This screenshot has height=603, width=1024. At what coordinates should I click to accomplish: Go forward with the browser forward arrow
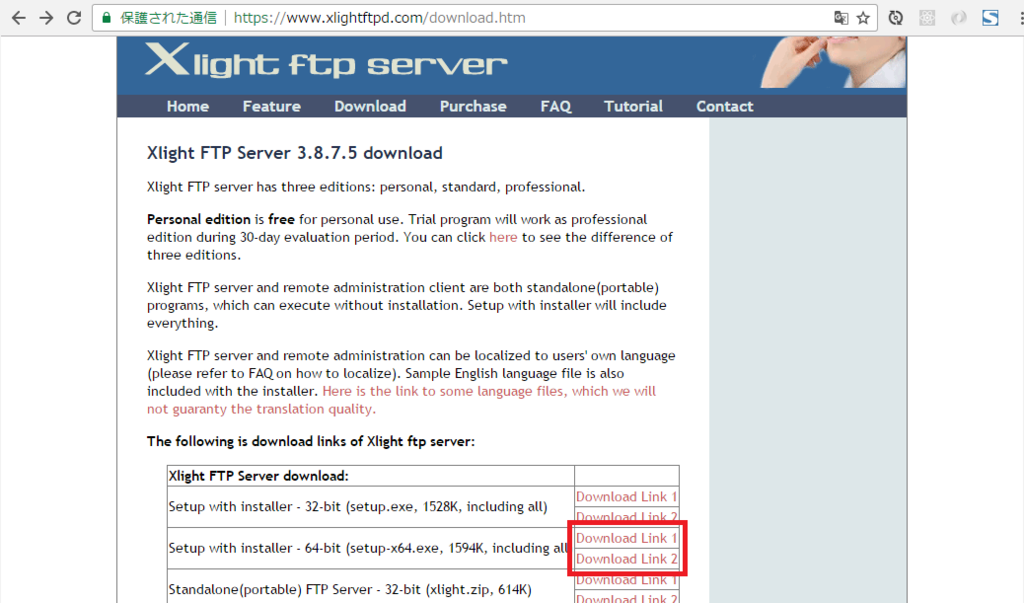click(46, 18)
